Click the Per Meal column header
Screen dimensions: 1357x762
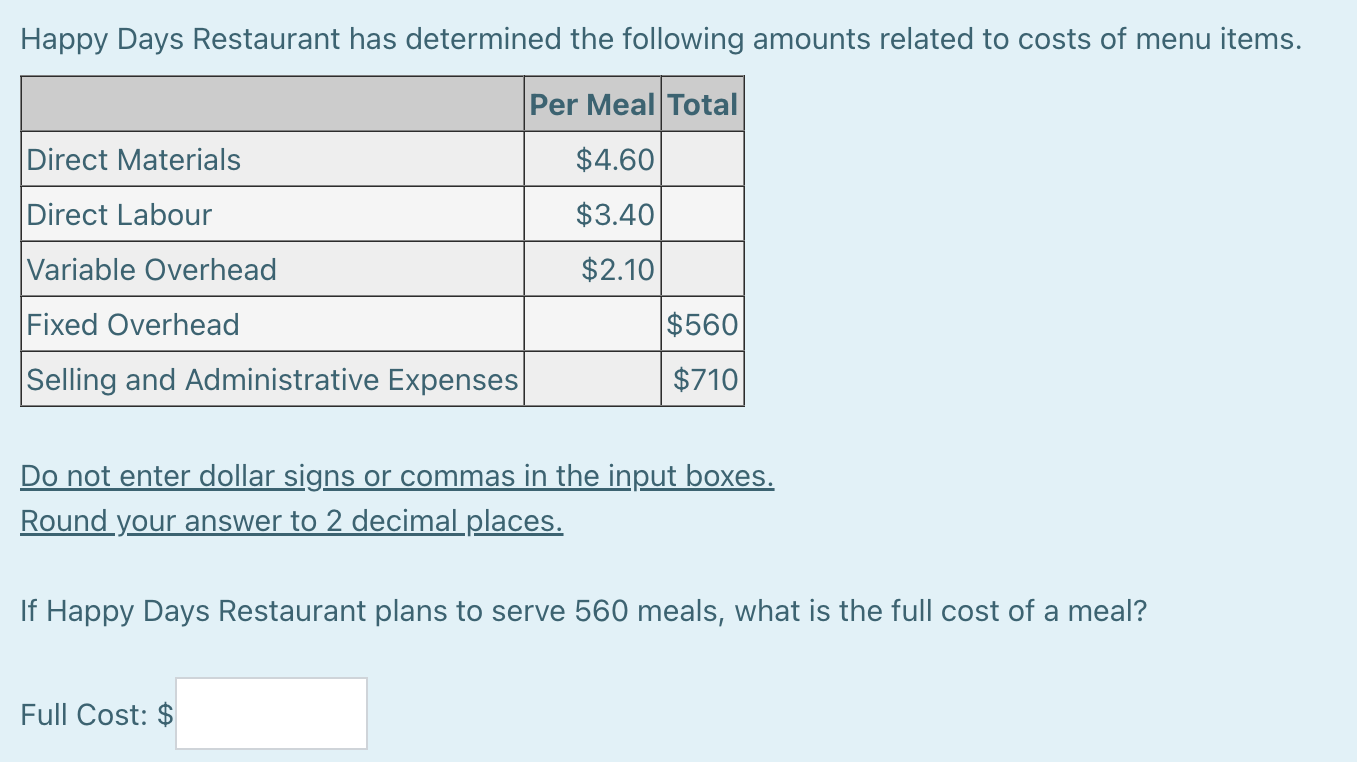pos(592,103)
